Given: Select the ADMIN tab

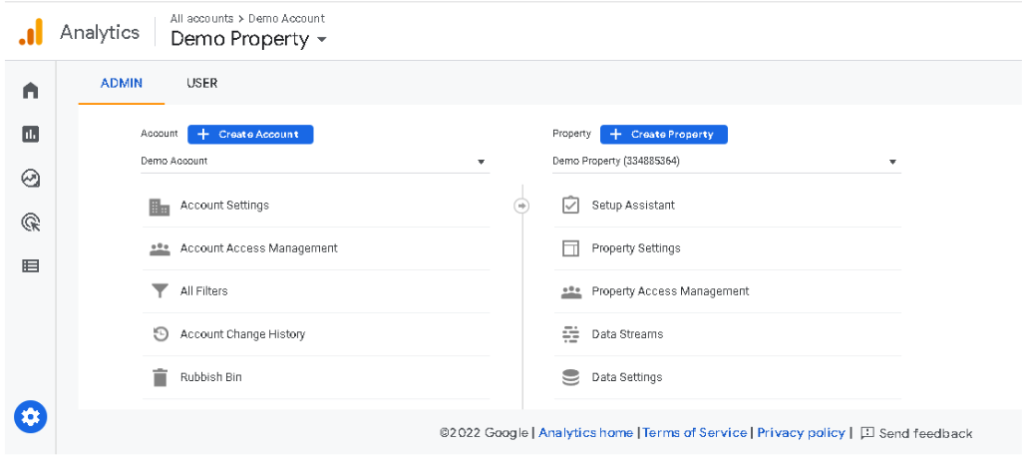Looking at the screenshot, I should point(121,83).
